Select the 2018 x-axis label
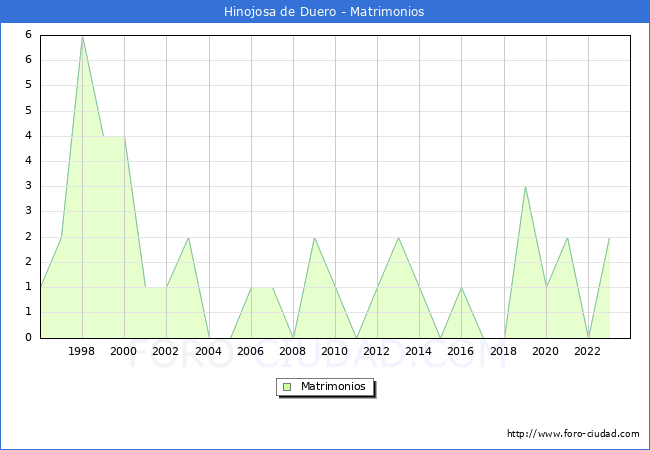650x450 pixels. tap(503, 352)
